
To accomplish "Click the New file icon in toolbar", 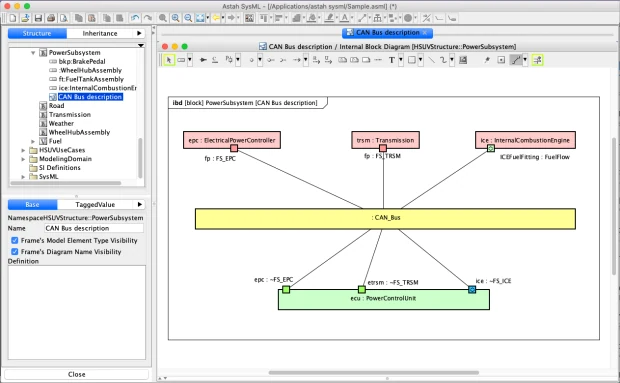I will click(13, 18).
